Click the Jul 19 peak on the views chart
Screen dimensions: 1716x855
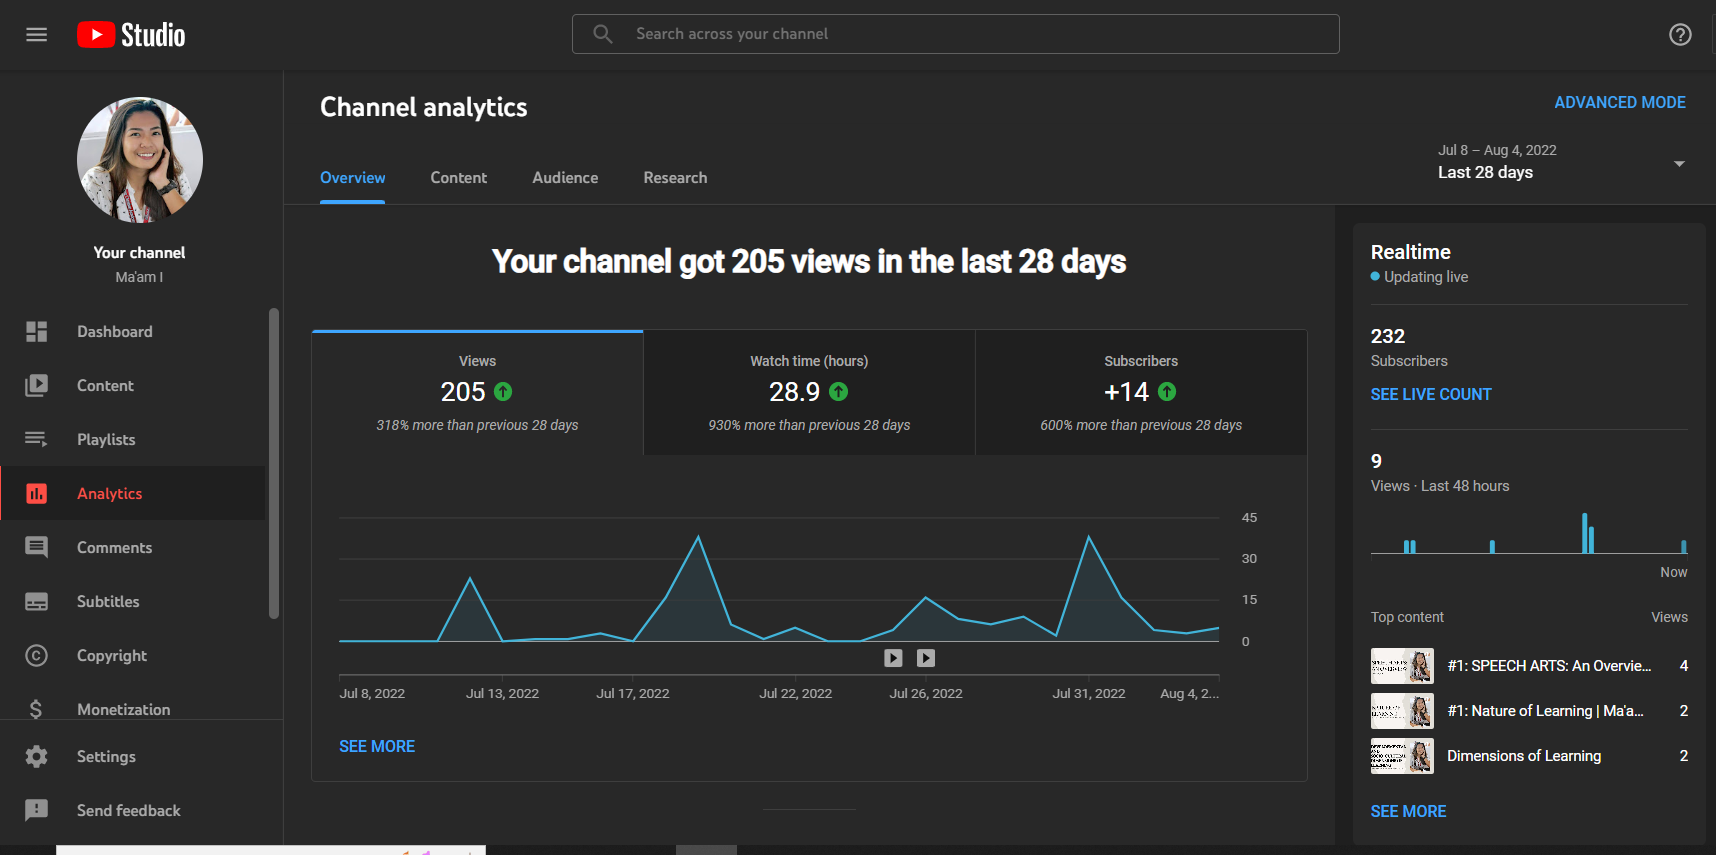698,538
